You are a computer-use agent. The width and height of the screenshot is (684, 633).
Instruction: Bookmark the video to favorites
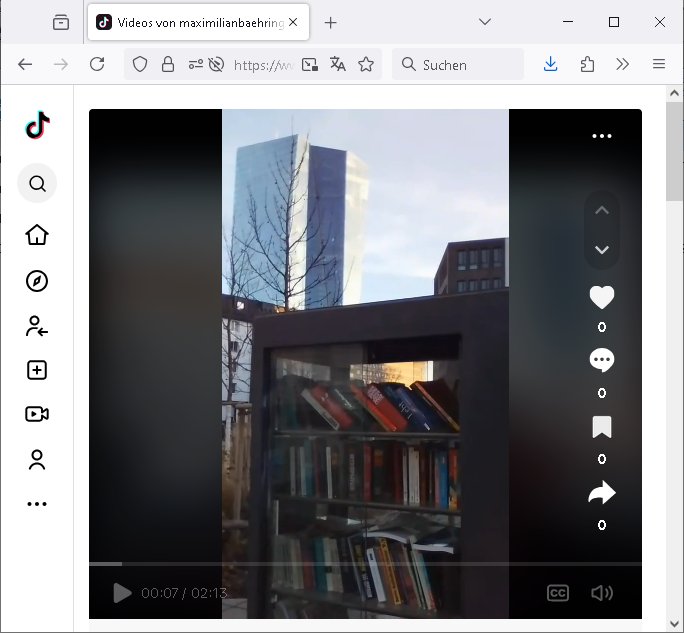click(601, 428)
